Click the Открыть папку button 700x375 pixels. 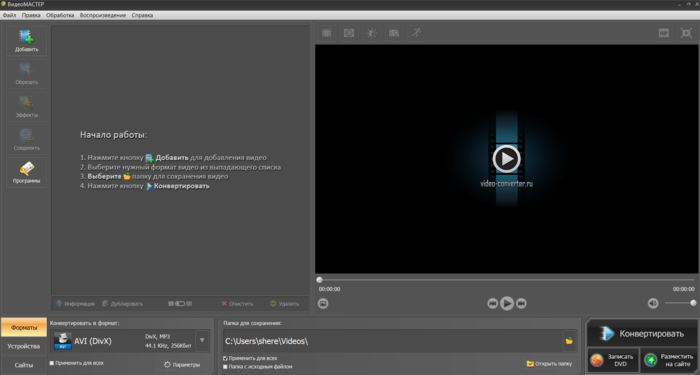click(549, 364)
